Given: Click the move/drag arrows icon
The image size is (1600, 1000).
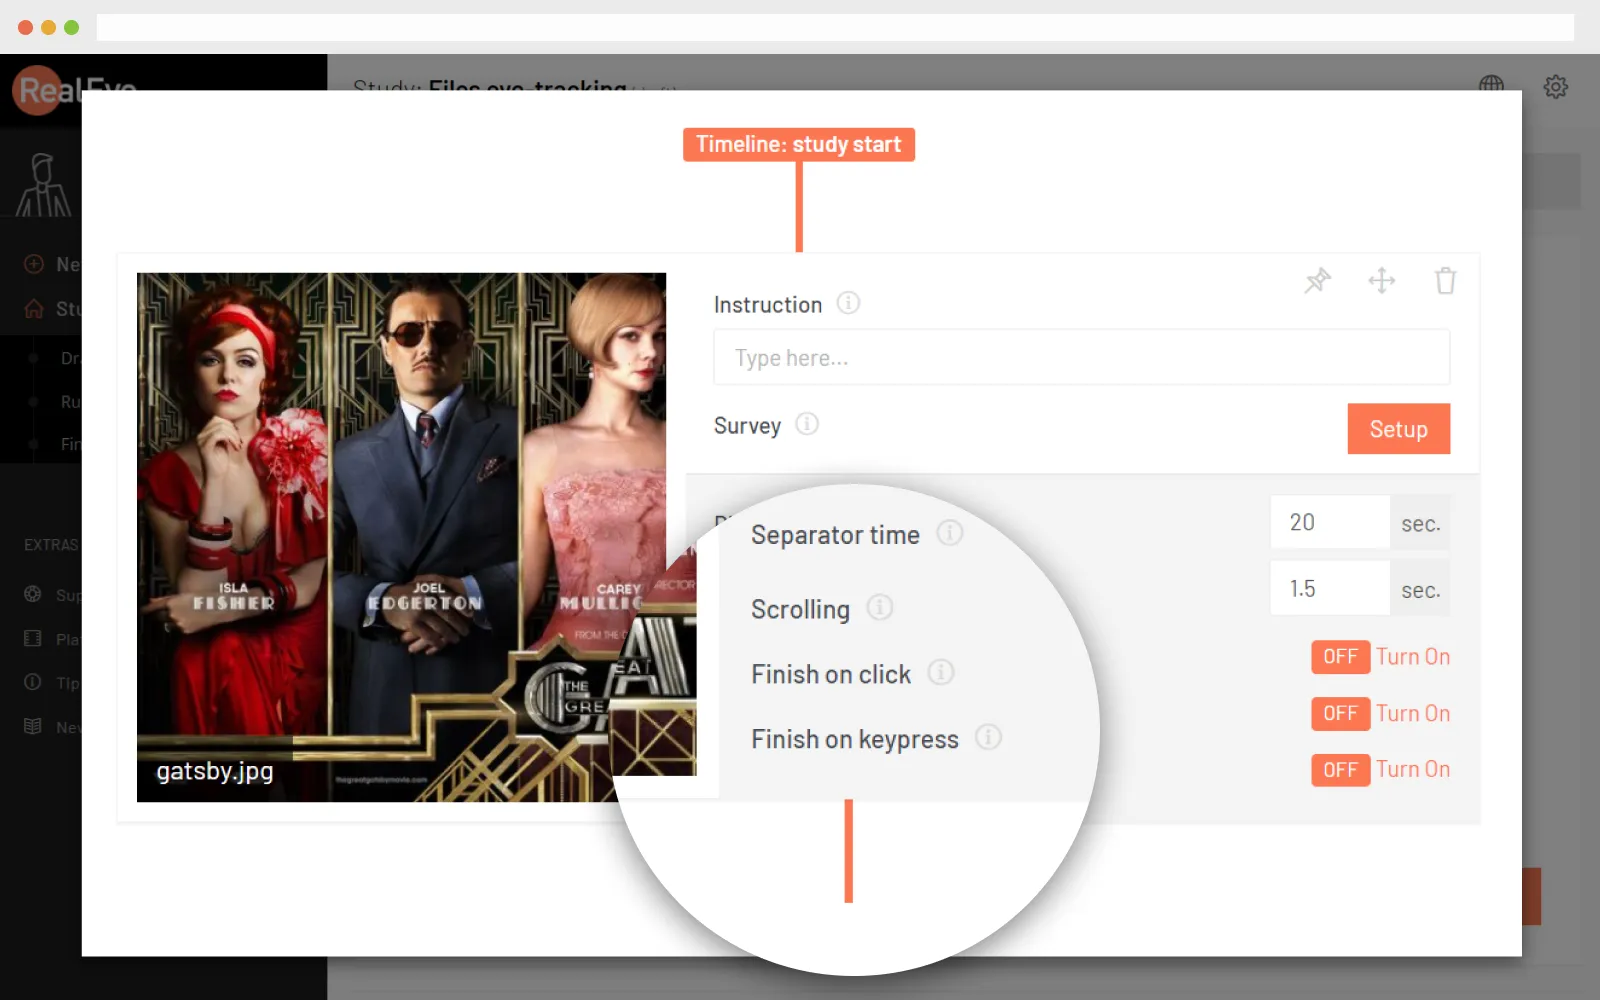Looking at the screenshot, I should pyautogui.click(x=1381, y=281).
